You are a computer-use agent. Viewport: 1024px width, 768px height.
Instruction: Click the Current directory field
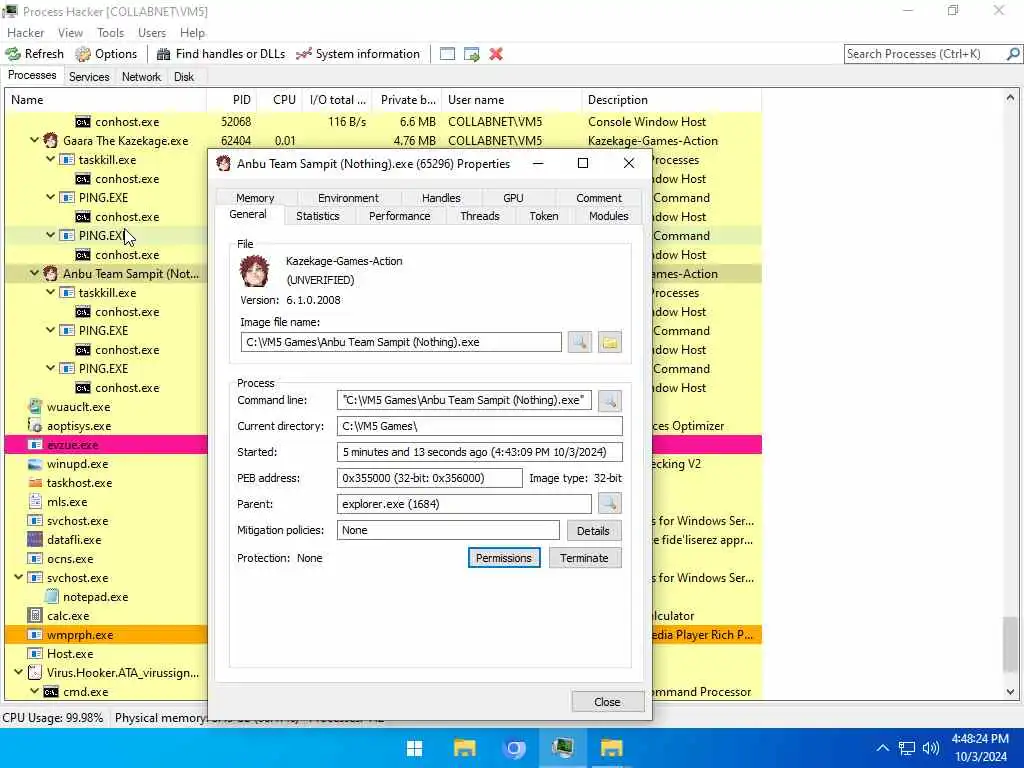479,426
